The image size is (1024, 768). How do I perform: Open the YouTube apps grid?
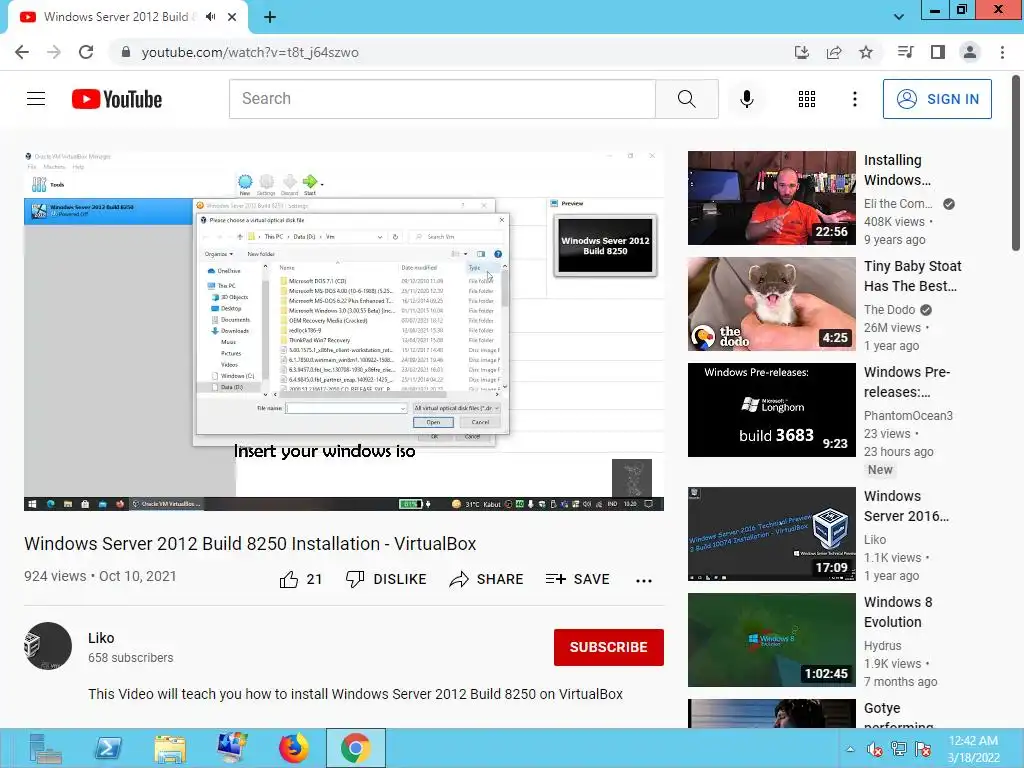tap(807, 99)
